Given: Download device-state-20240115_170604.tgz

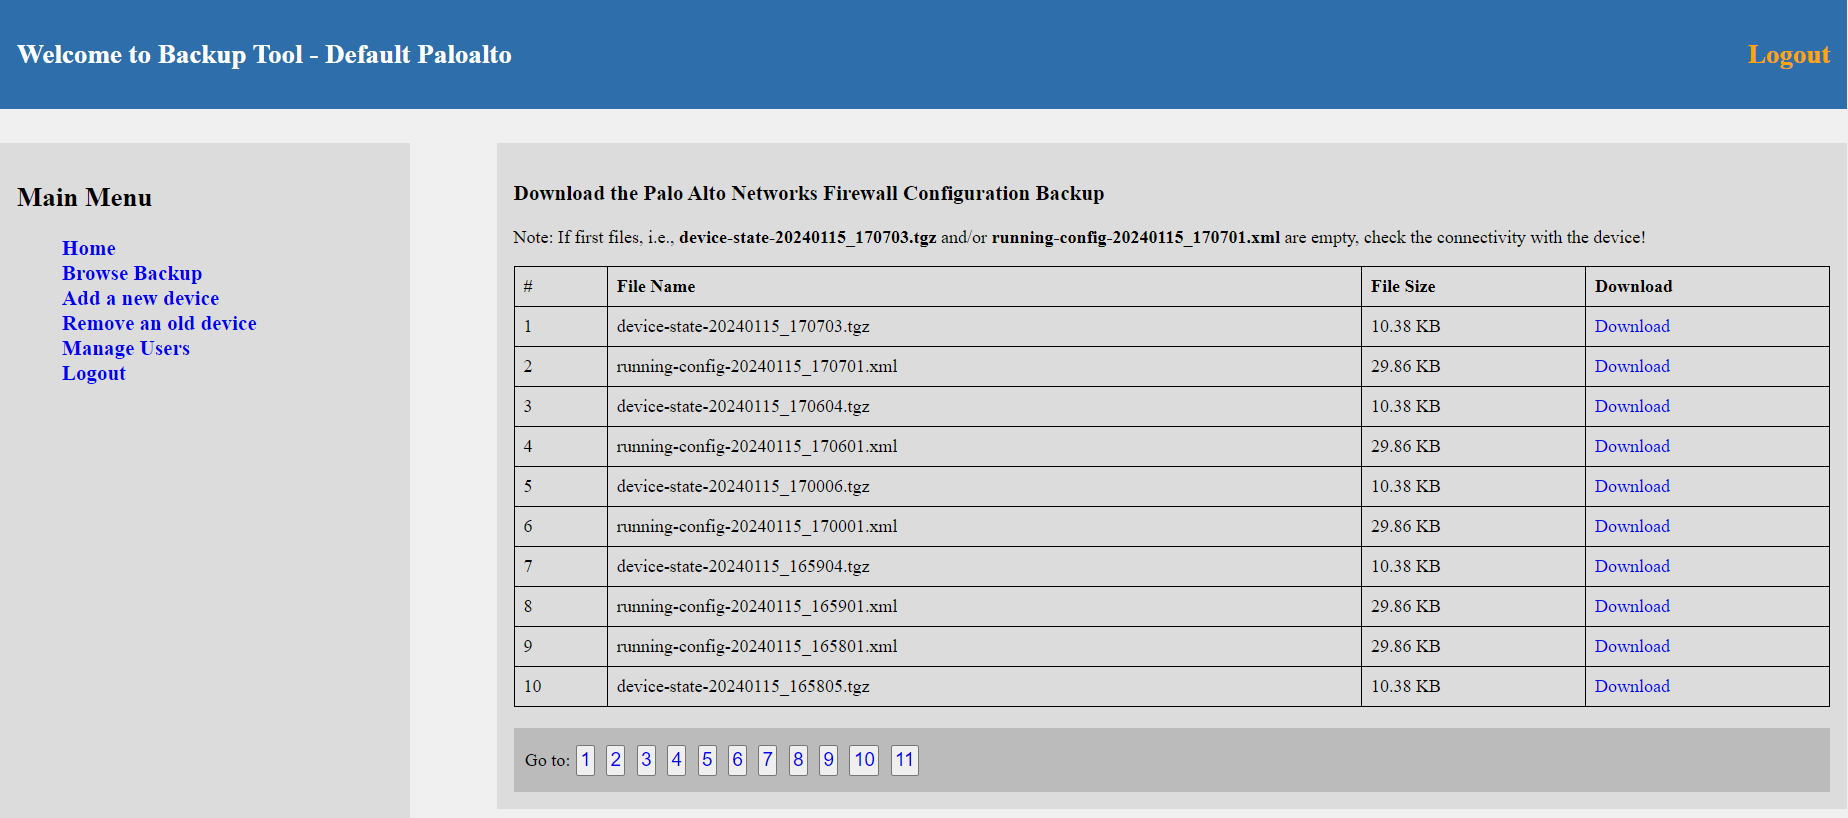Looking at the screenshot, I should (1632, 406).
